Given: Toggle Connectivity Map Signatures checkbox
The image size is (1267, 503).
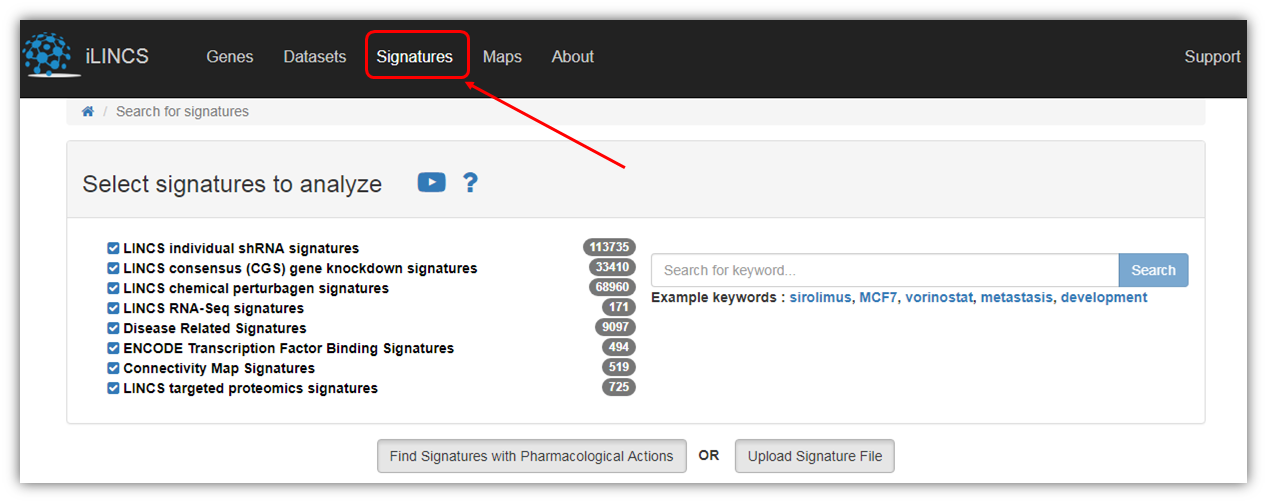Looking at the screenshot, I should point(113,368).
